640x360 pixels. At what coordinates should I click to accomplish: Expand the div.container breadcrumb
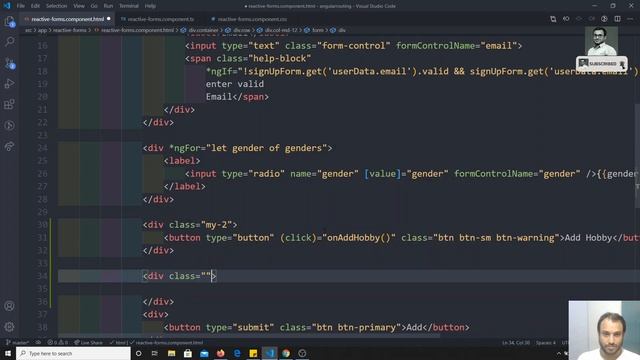pos(200,30)
